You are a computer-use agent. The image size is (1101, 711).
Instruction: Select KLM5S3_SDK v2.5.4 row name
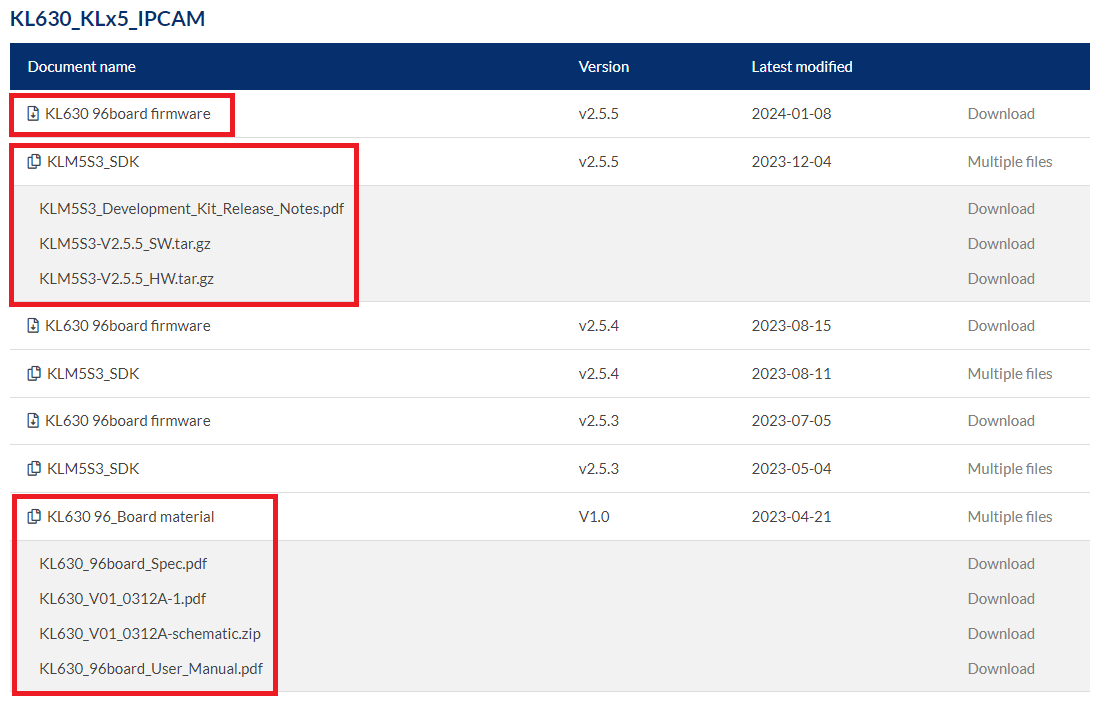[x=93, y=373]
